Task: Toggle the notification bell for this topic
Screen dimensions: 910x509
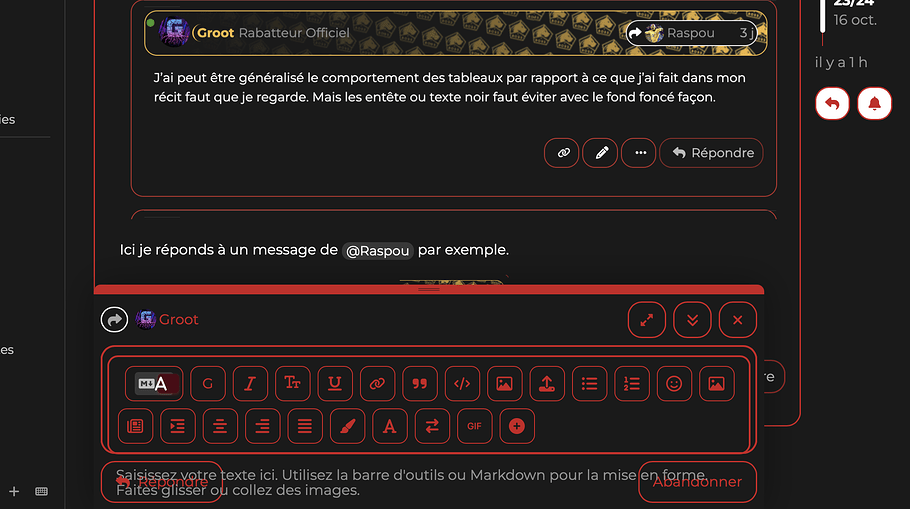Action: (x=874, y=104)
